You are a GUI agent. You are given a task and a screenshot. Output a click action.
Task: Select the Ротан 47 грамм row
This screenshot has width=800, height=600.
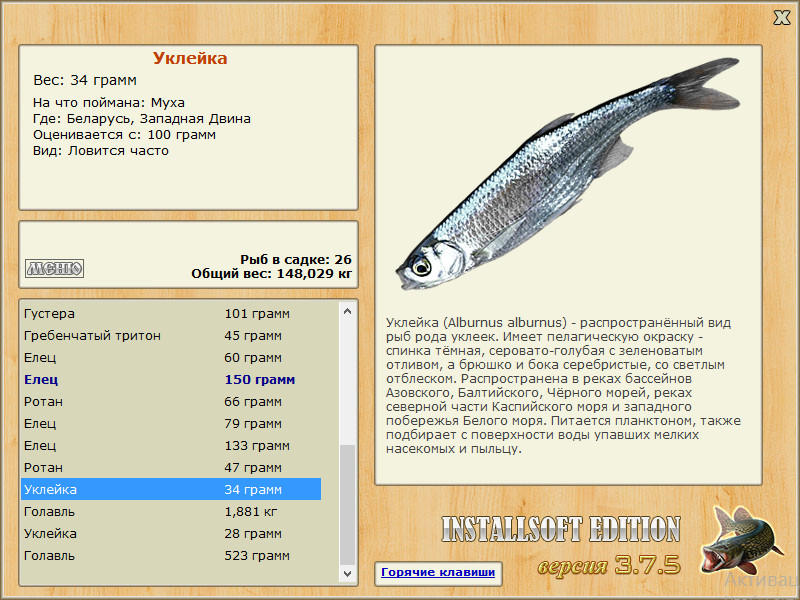pyautogui.click(x=171, y=467)
